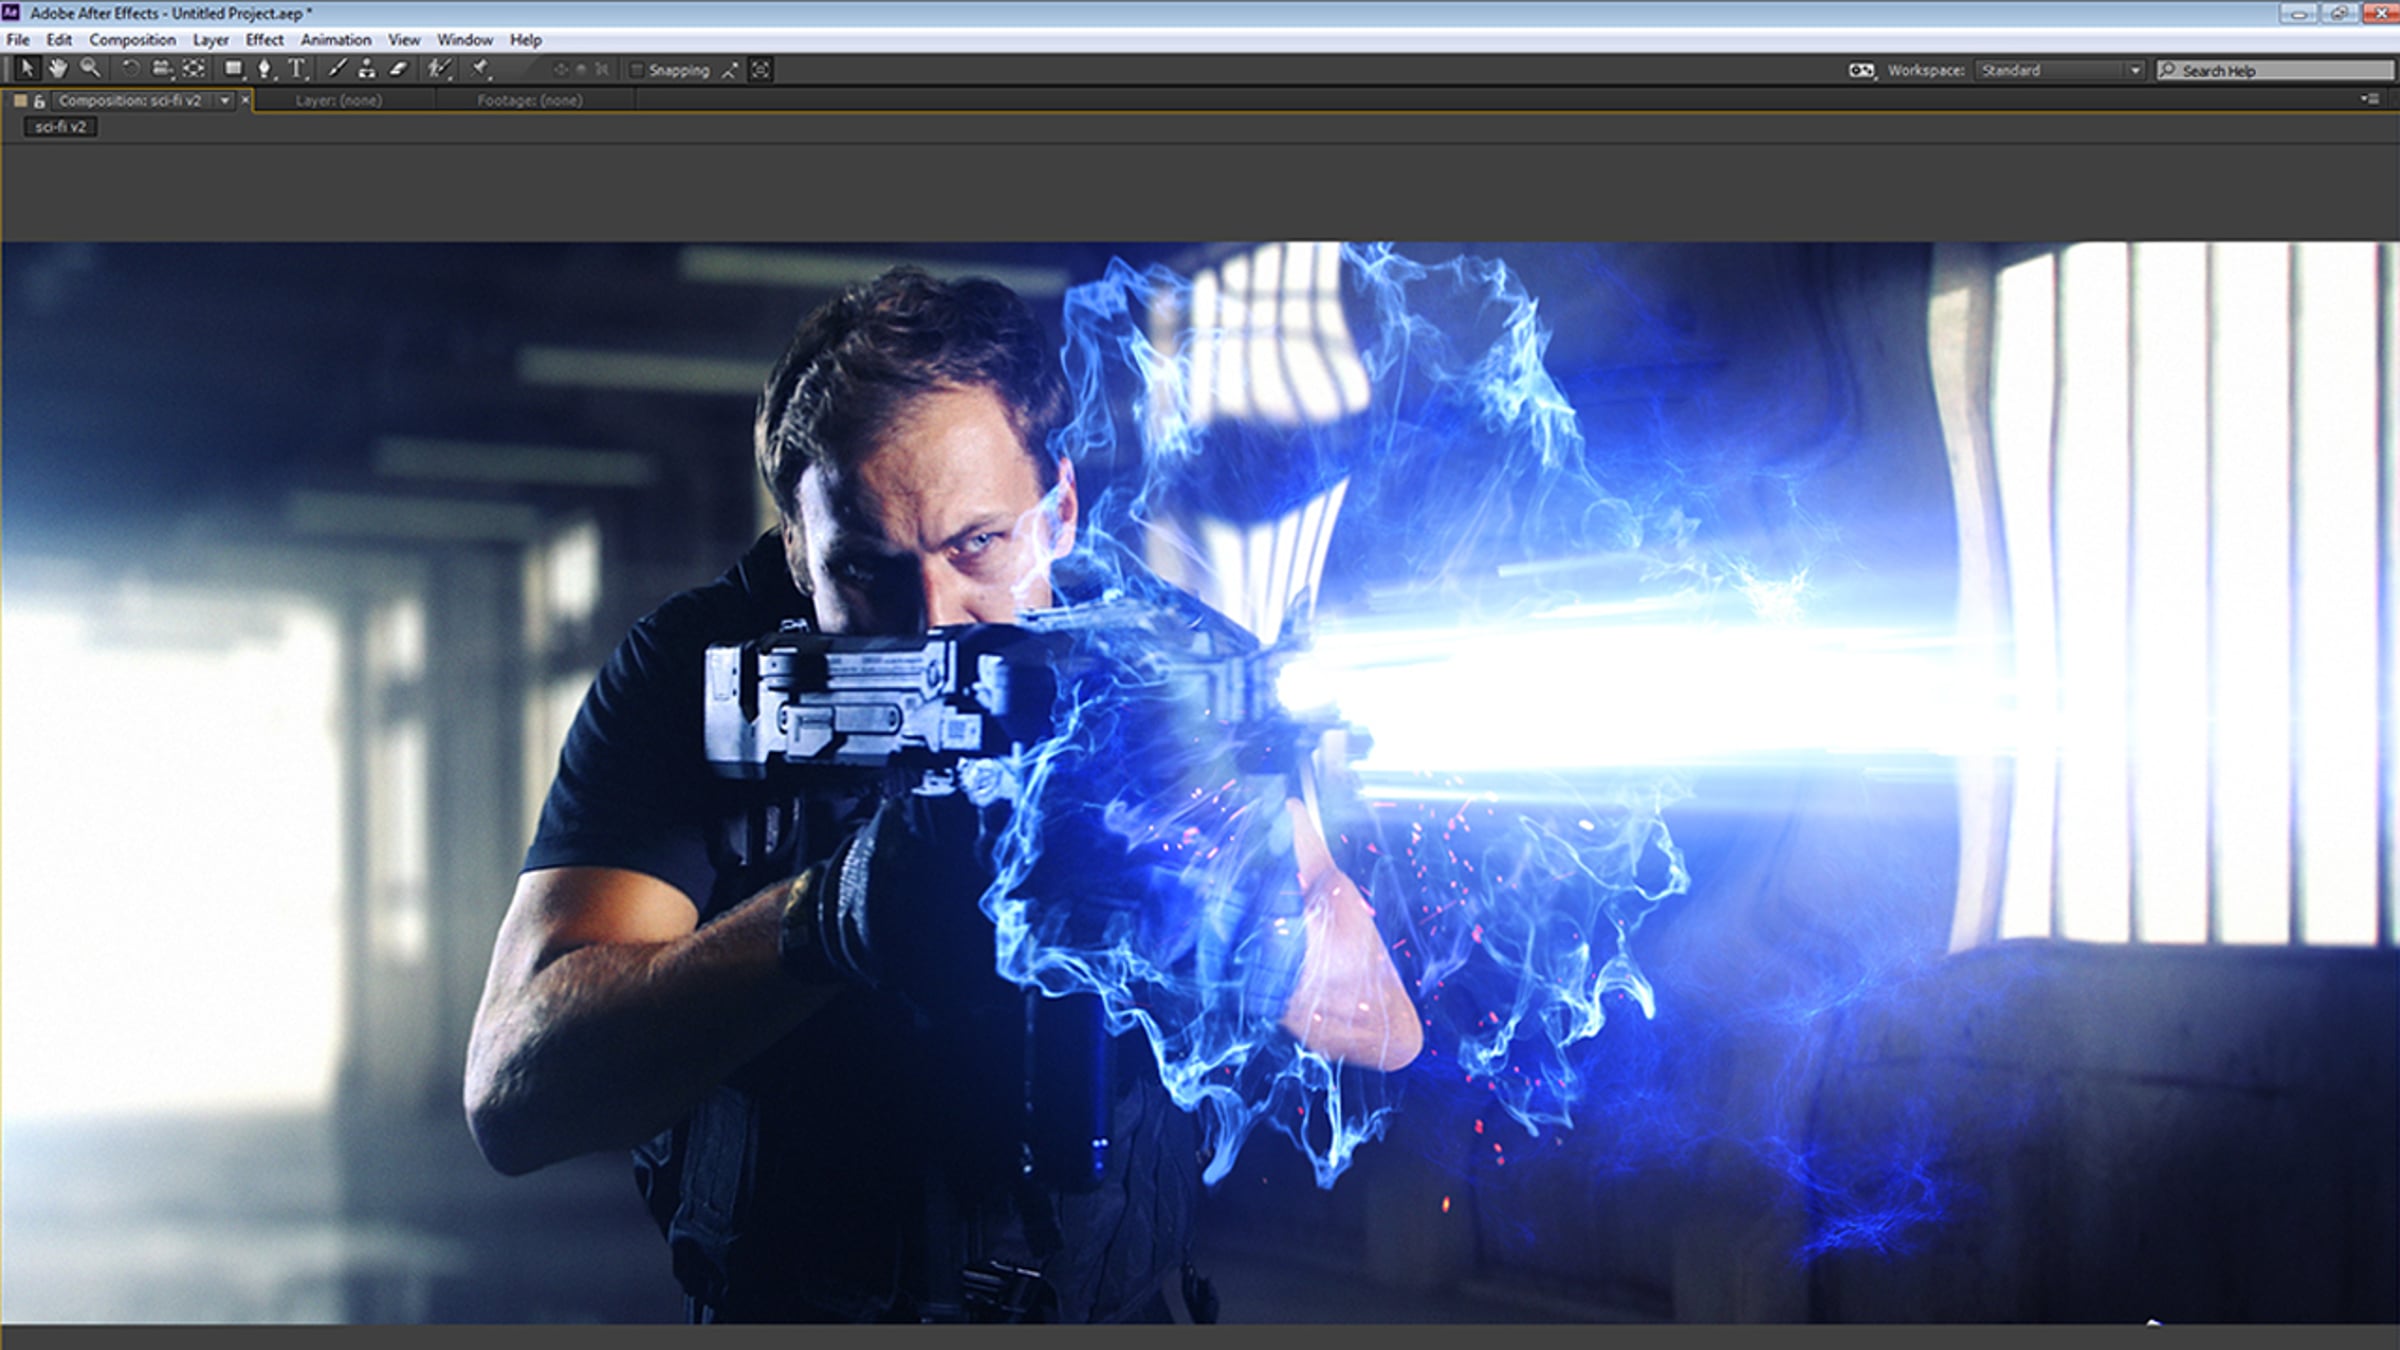This screenshot has height=1350, width=2400.
Task: Enable the Snapping checkbox
Action: [636, 70]
